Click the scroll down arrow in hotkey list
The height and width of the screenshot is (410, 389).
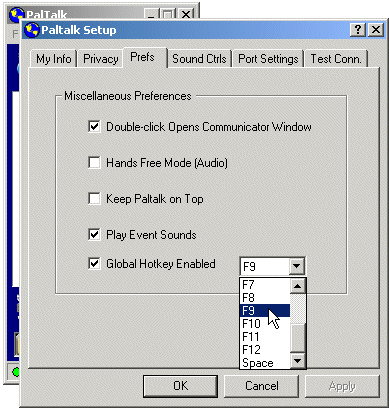[297, 361]
